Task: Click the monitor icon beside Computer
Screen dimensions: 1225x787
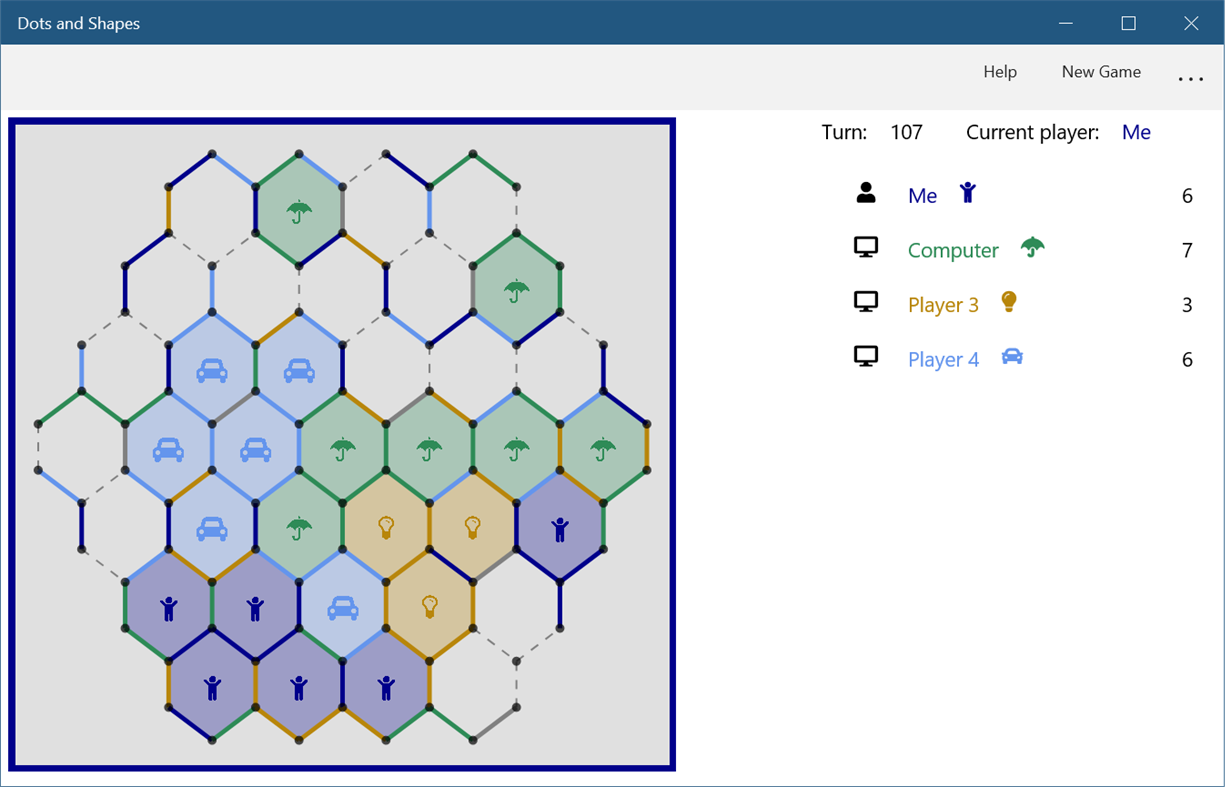Action: click(x=866, y=247)
